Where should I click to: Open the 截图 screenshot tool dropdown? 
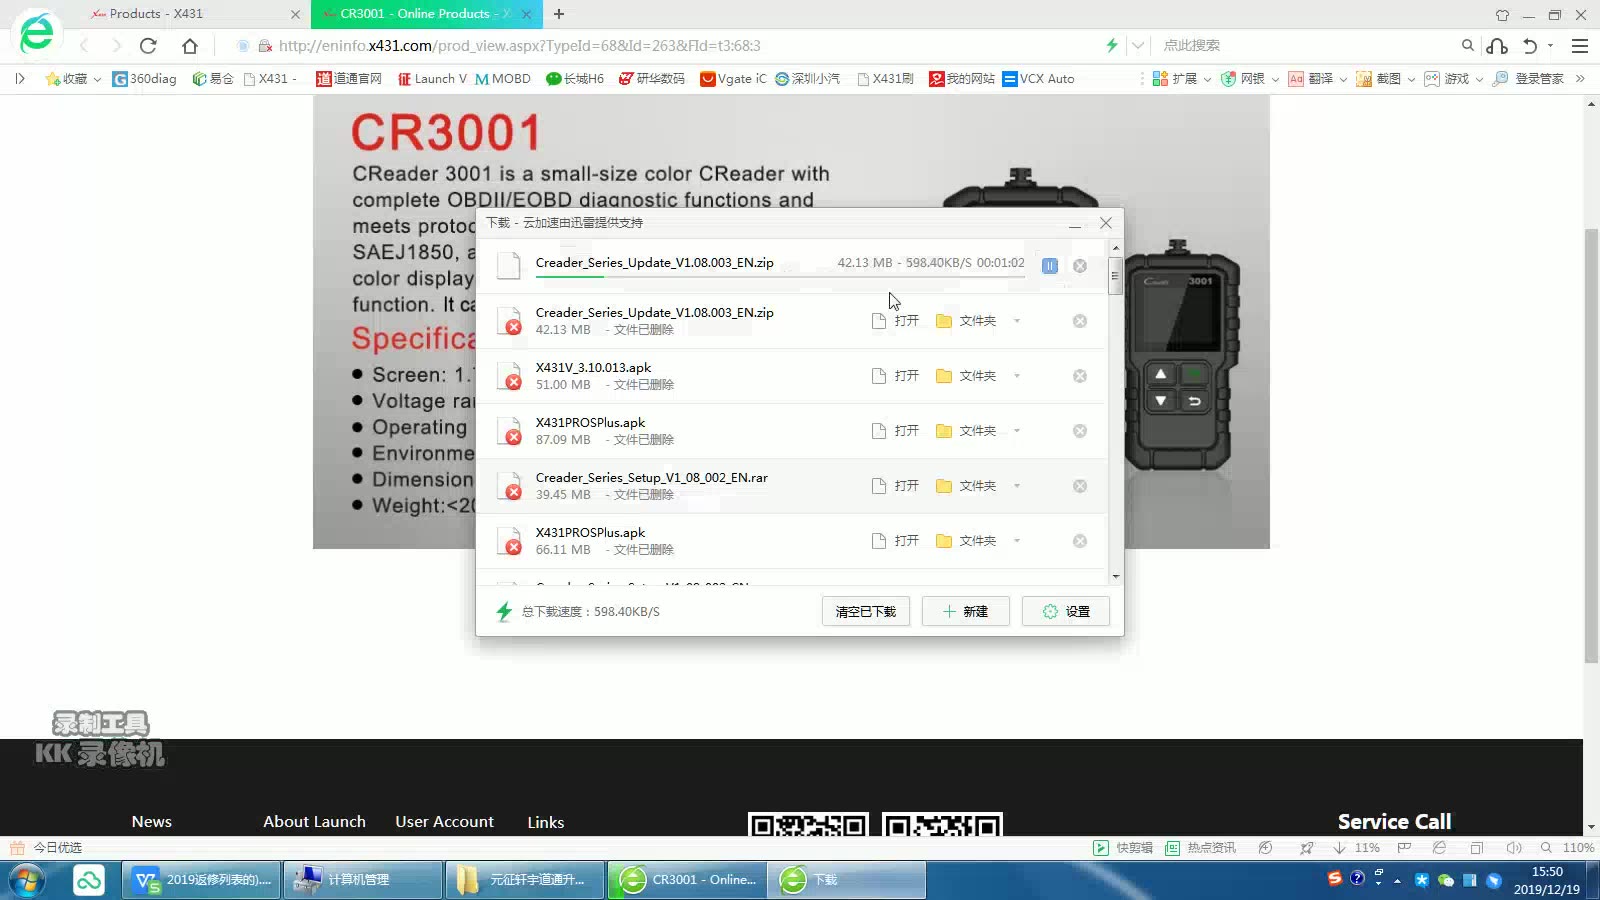click(x=1386, y=79)
